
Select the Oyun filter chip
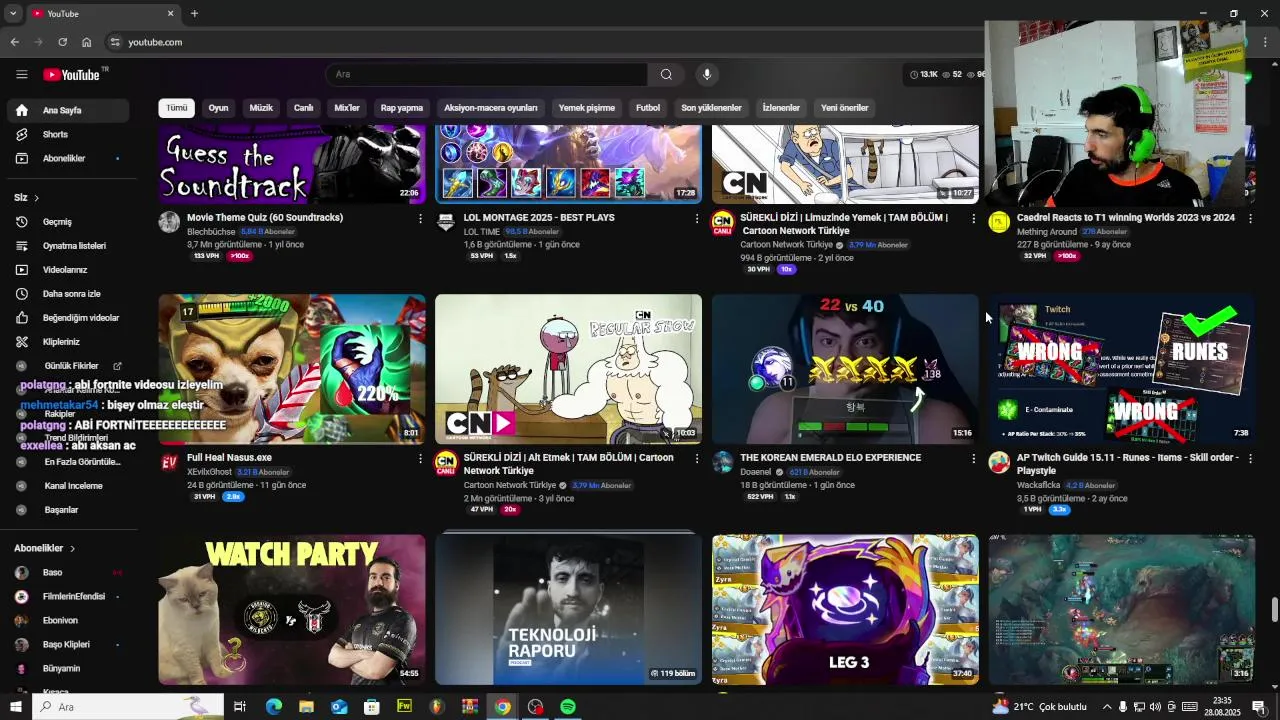(218, 108)
